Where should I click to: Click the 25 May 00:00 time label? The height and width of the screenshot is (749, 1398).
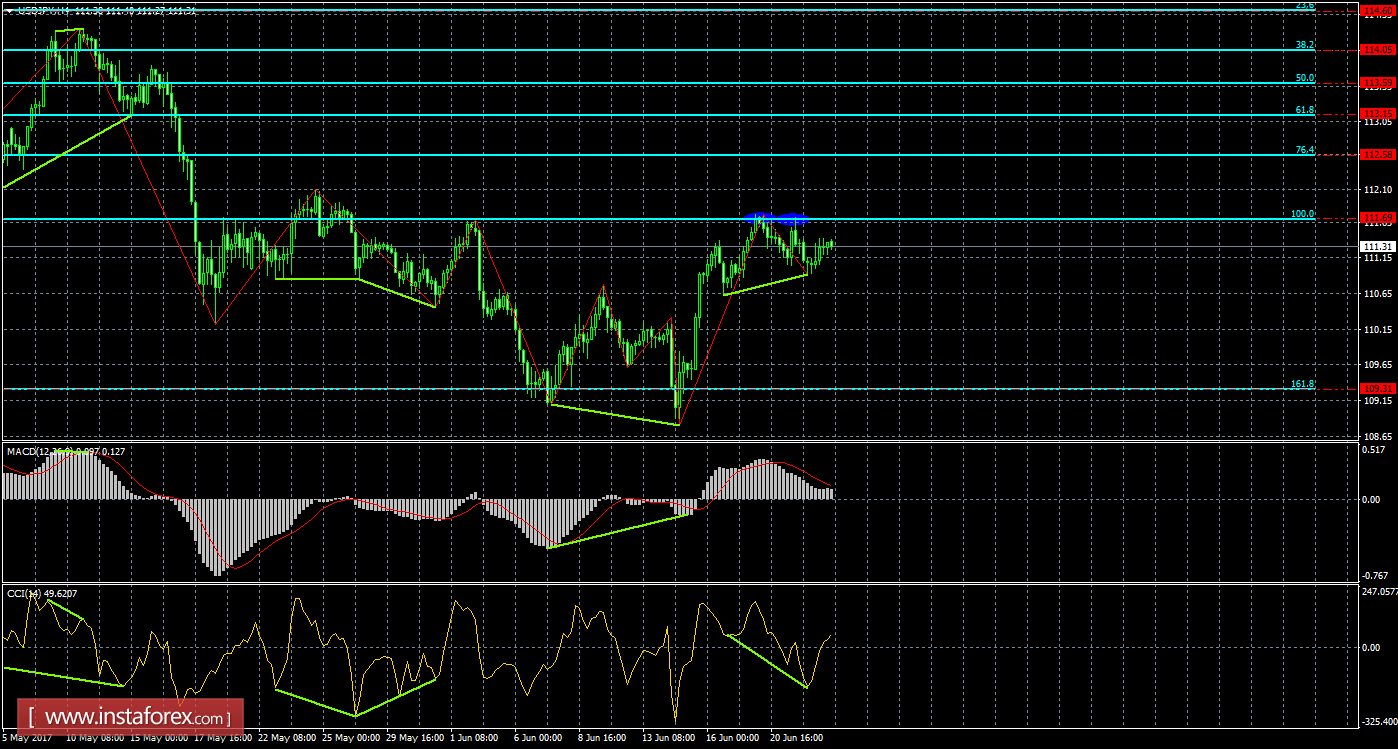click(352, 738)
